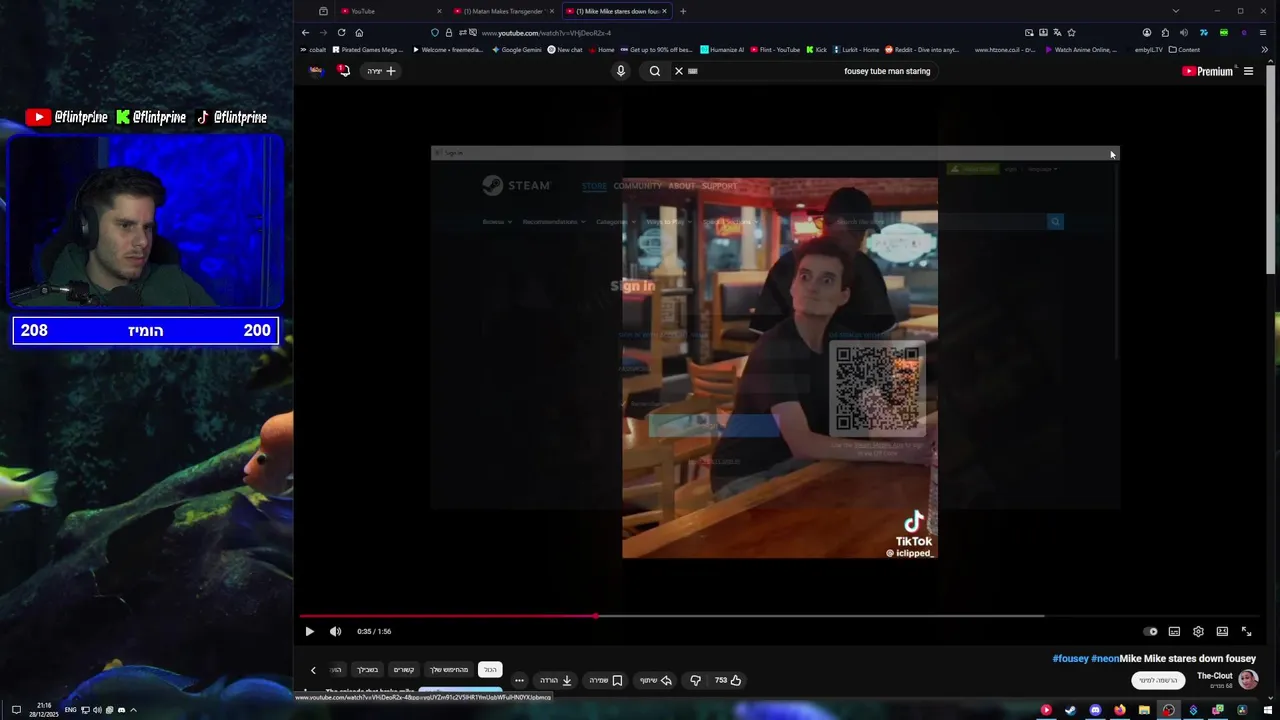Open the player settings gear

pos(1198,631)
